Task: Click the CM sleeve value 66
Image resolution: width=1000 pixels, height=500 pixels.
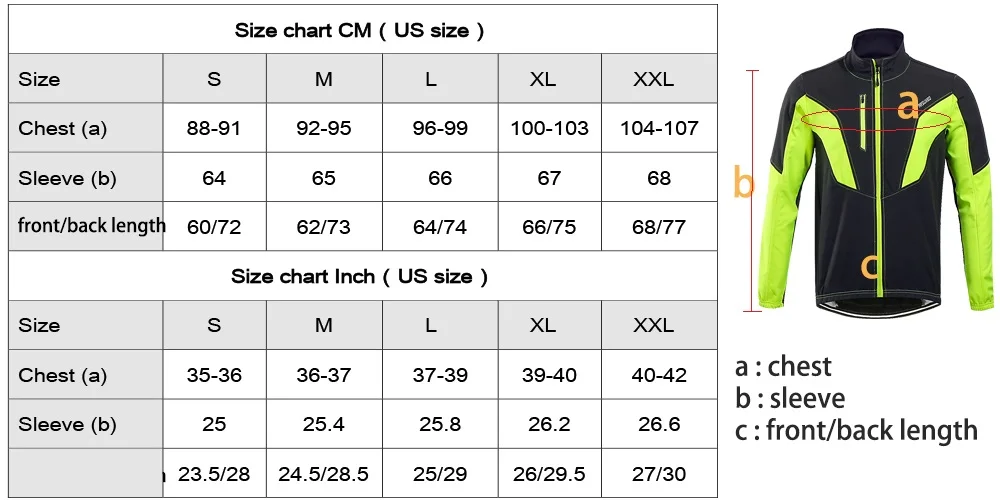Action: tap(440, 177)
